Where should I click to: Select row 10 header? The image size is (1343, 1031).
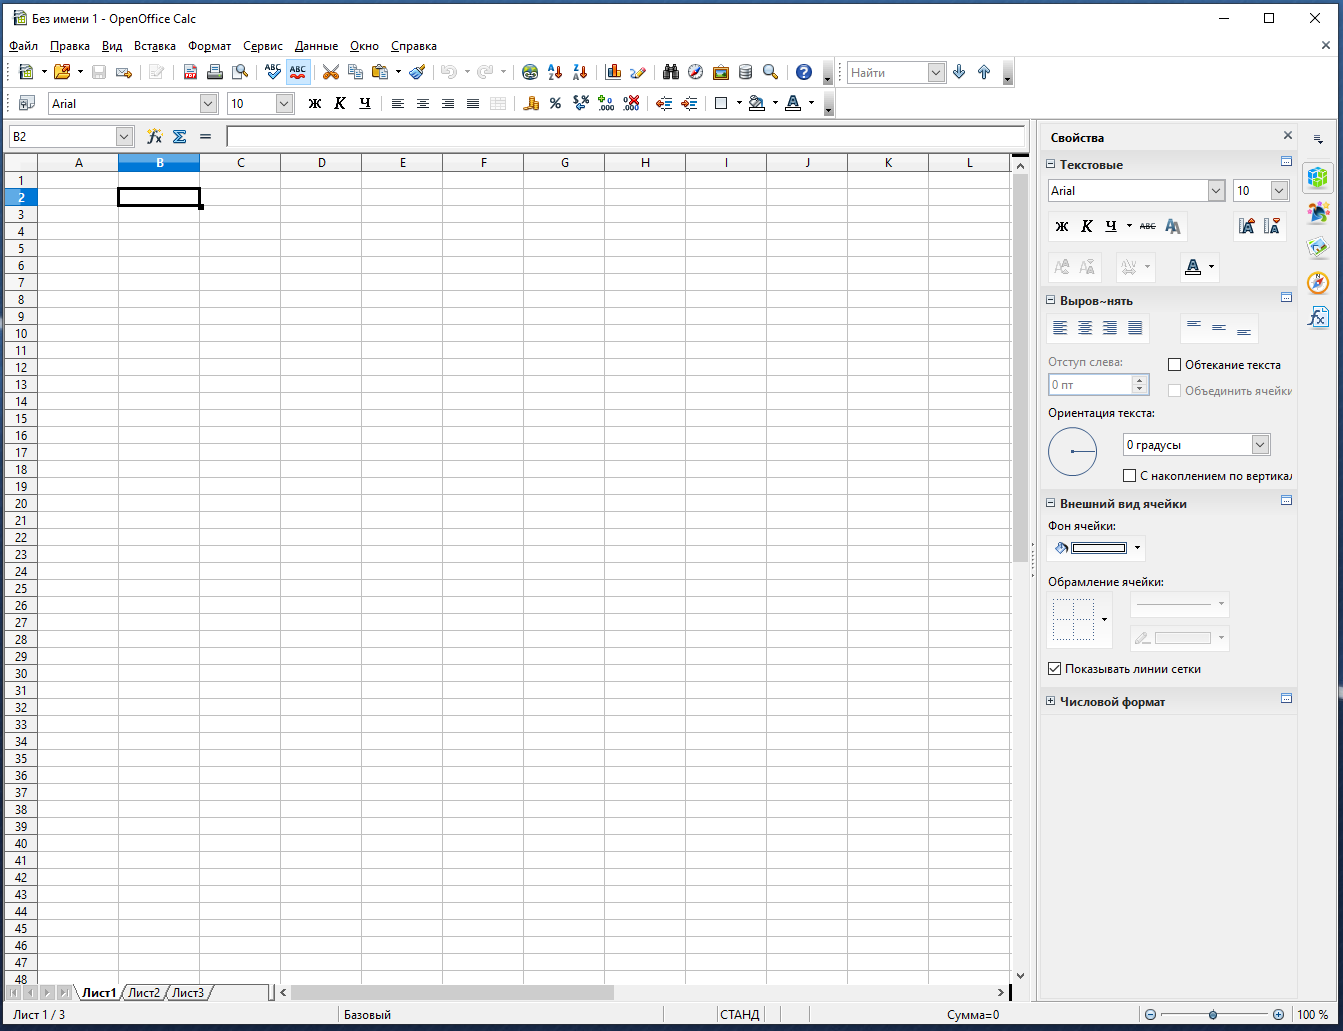(21, 333)
